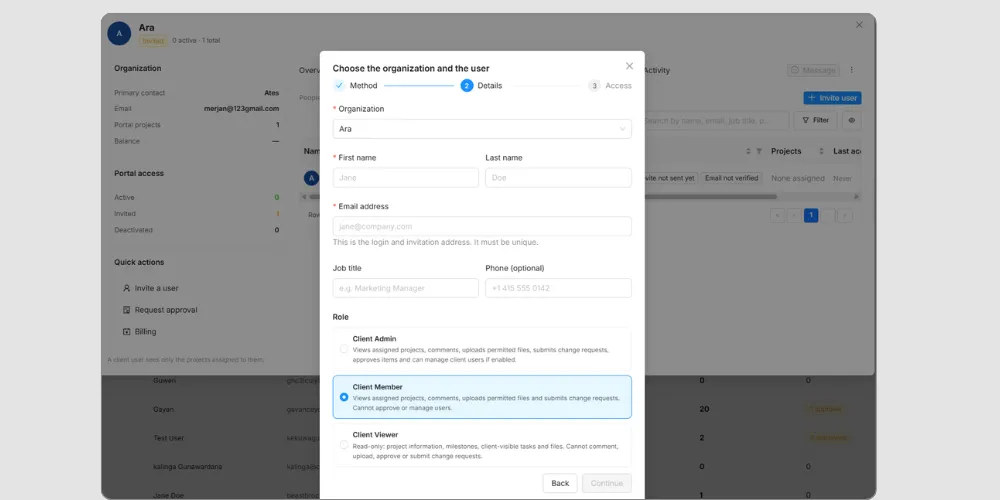The image size is (1000, 500).
Task: Select the Client Member role radio
Action: click(x=344, y=397)
